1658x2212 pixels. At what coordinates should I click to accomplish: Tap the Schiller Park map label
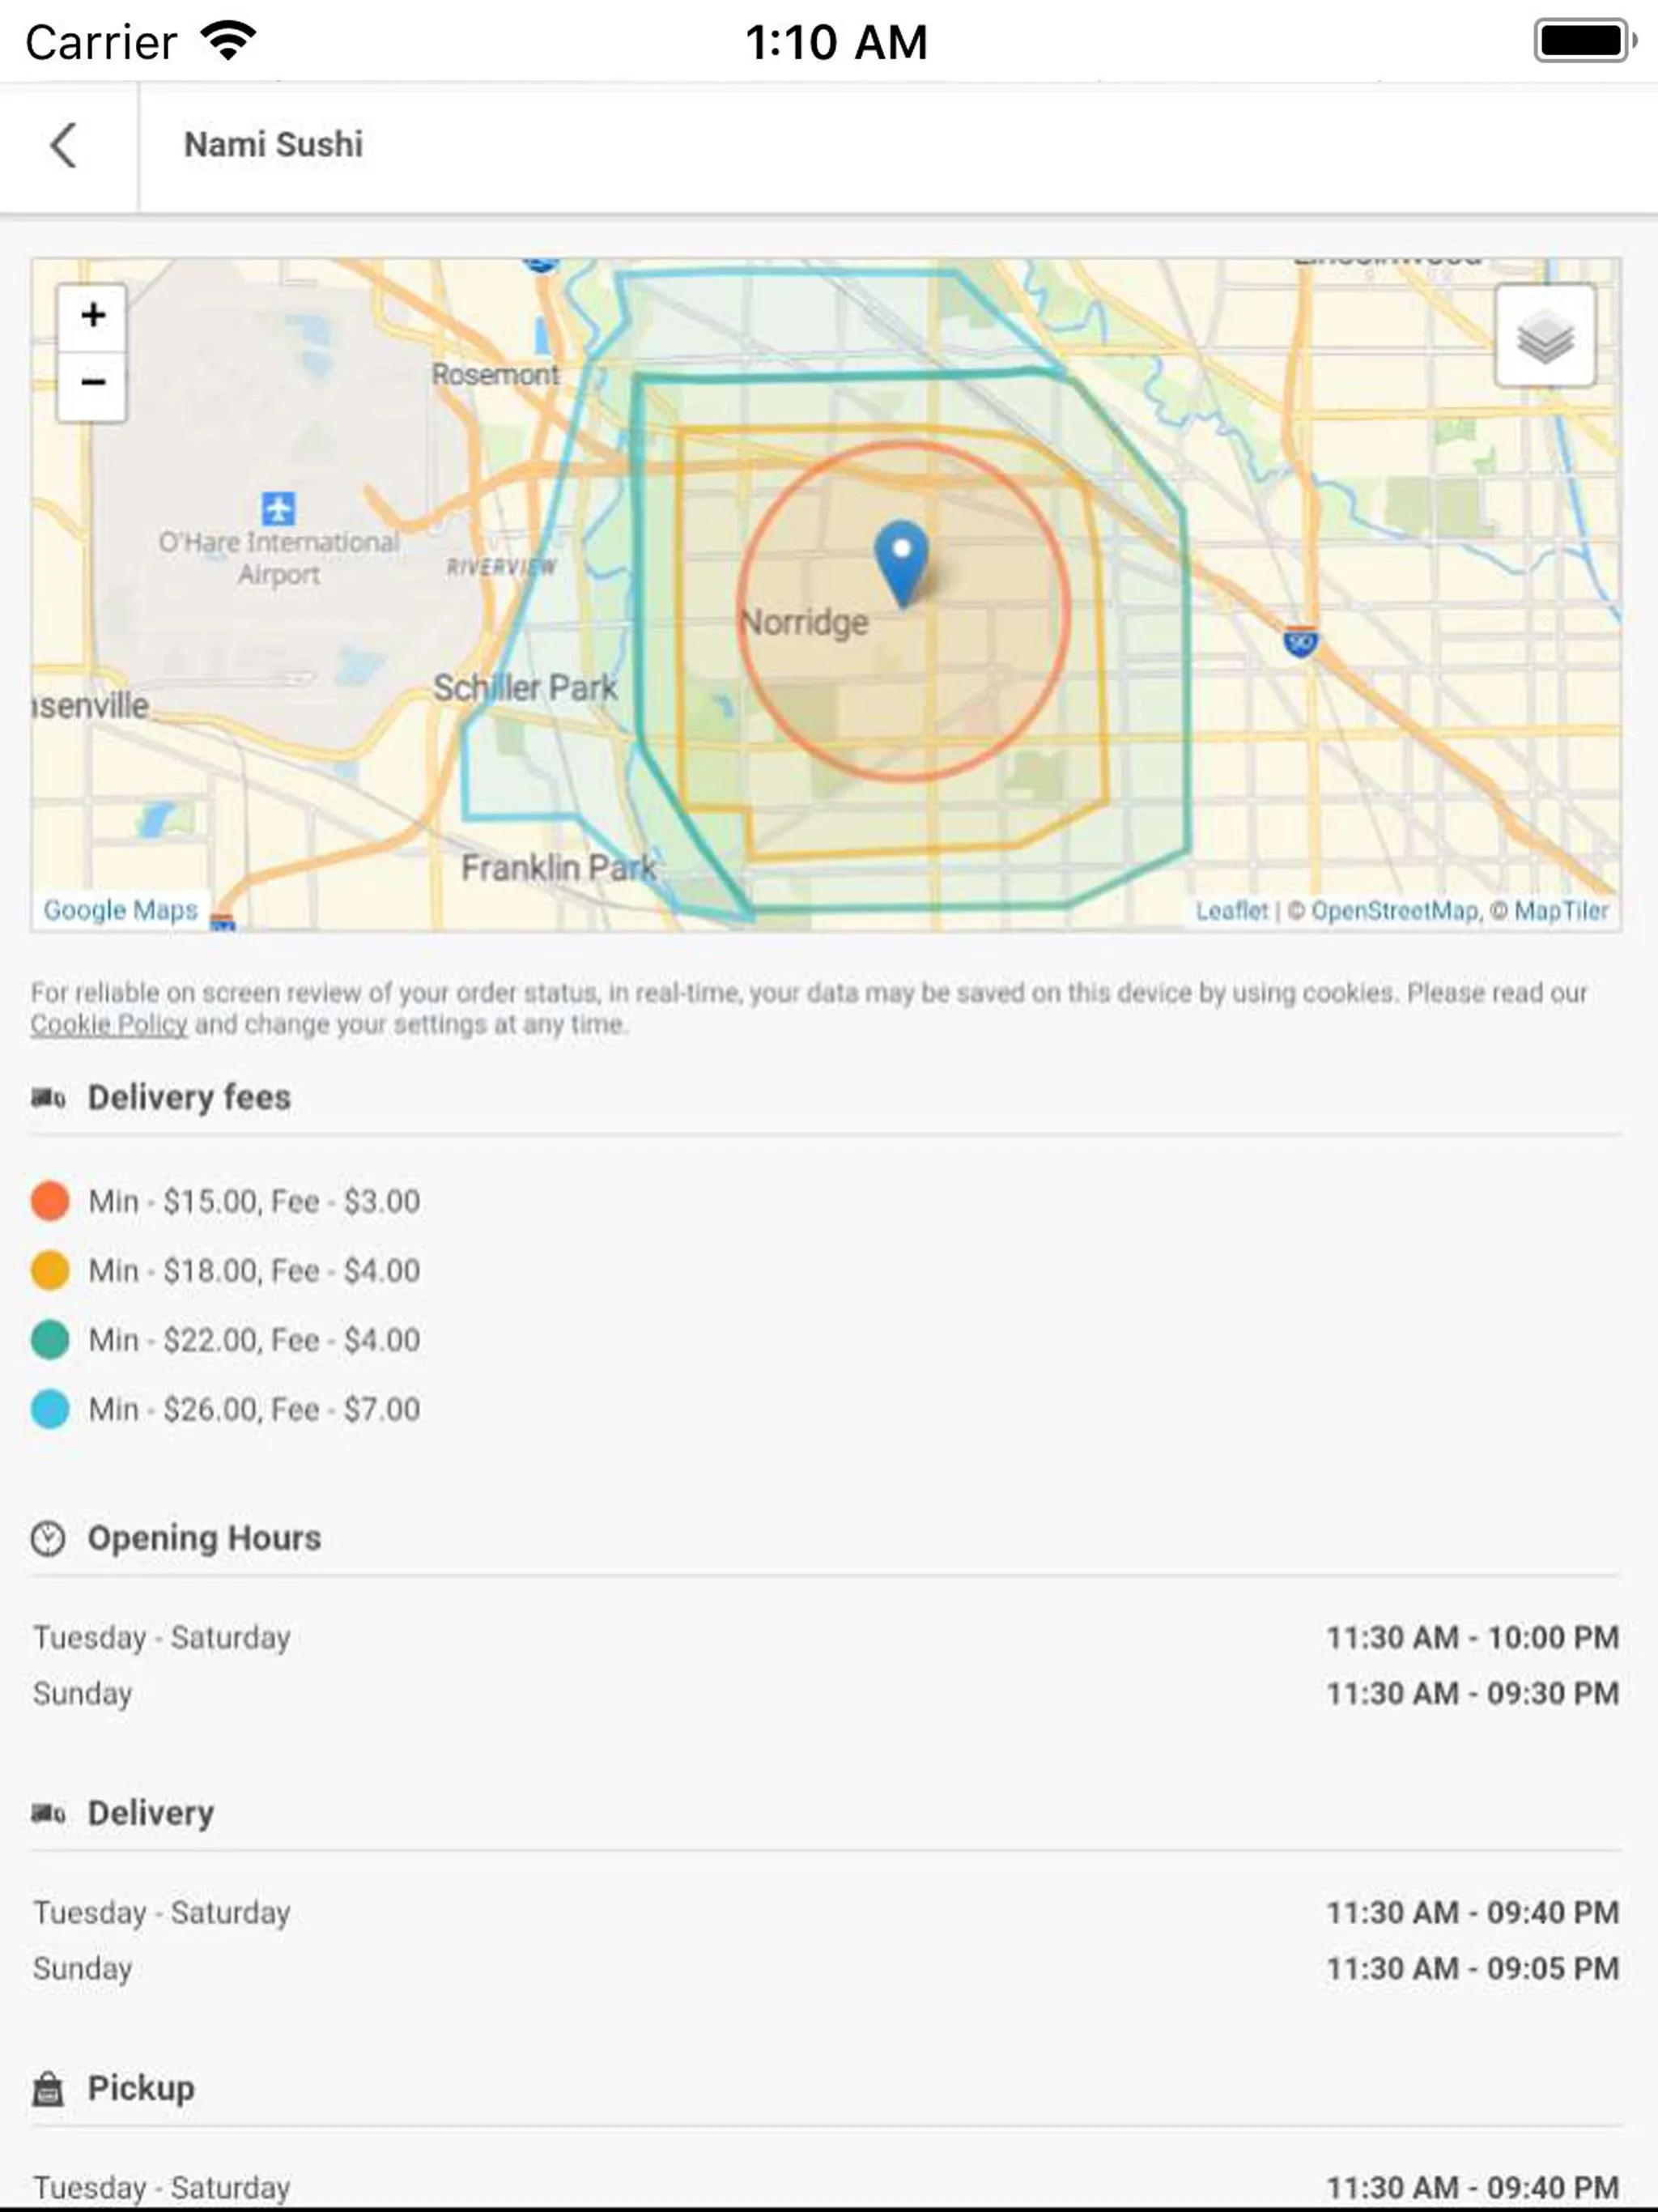525,688
